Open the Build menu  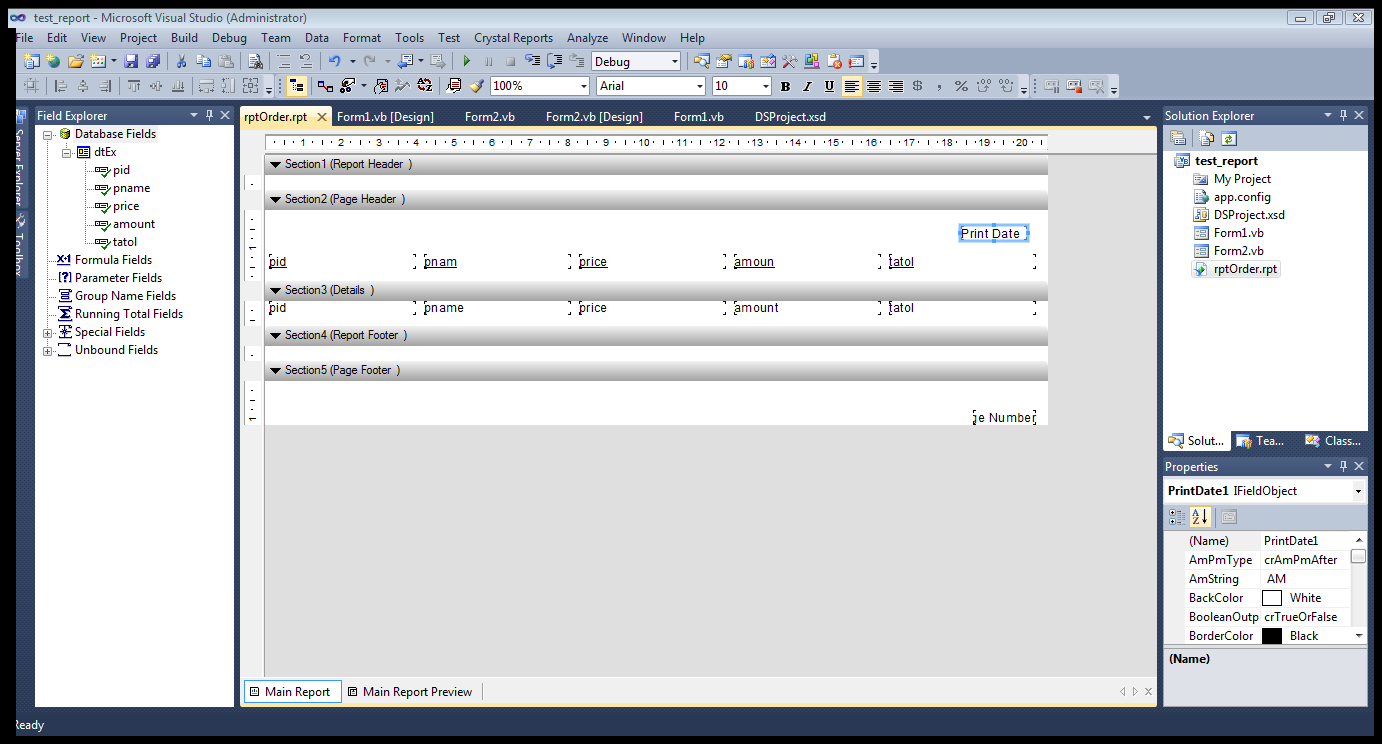click(x=184, y=38)
